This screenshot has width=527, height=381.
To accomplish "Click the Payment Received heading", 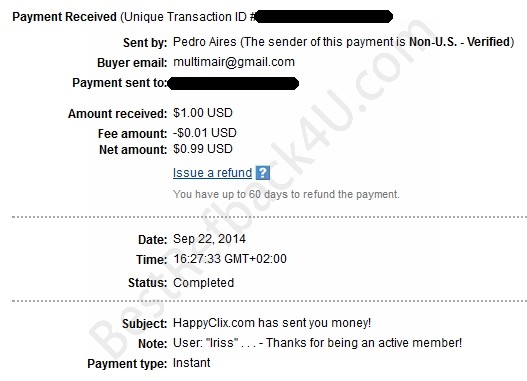I will (x=64, y=17).
